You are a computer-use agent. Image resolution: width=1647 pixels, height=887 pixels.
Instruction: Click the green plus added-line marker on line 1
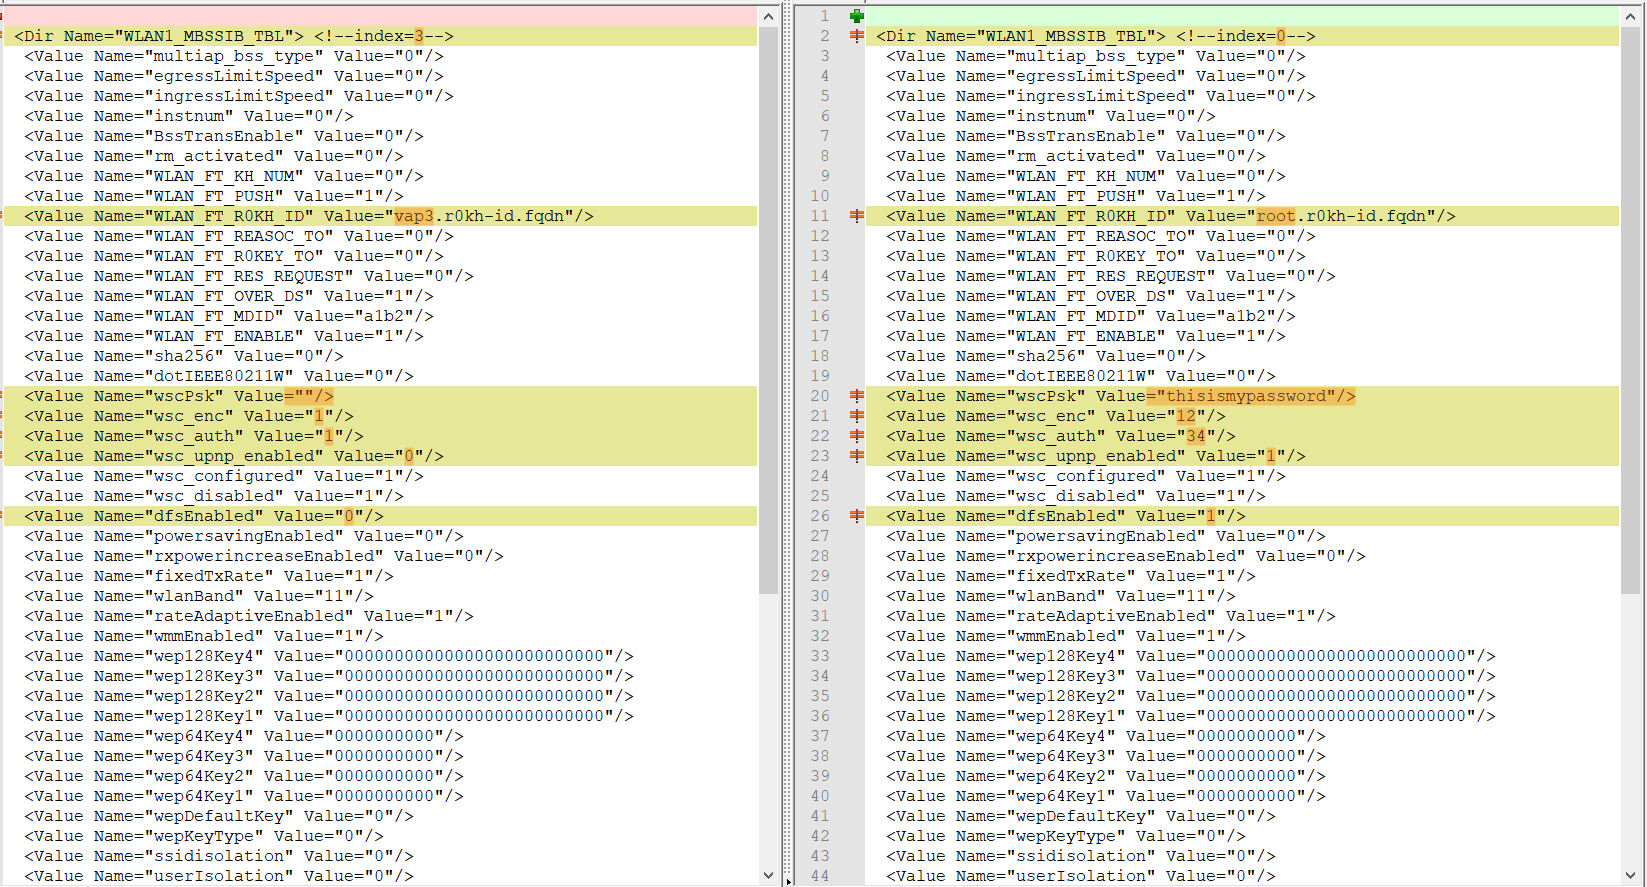coord(856,16)
